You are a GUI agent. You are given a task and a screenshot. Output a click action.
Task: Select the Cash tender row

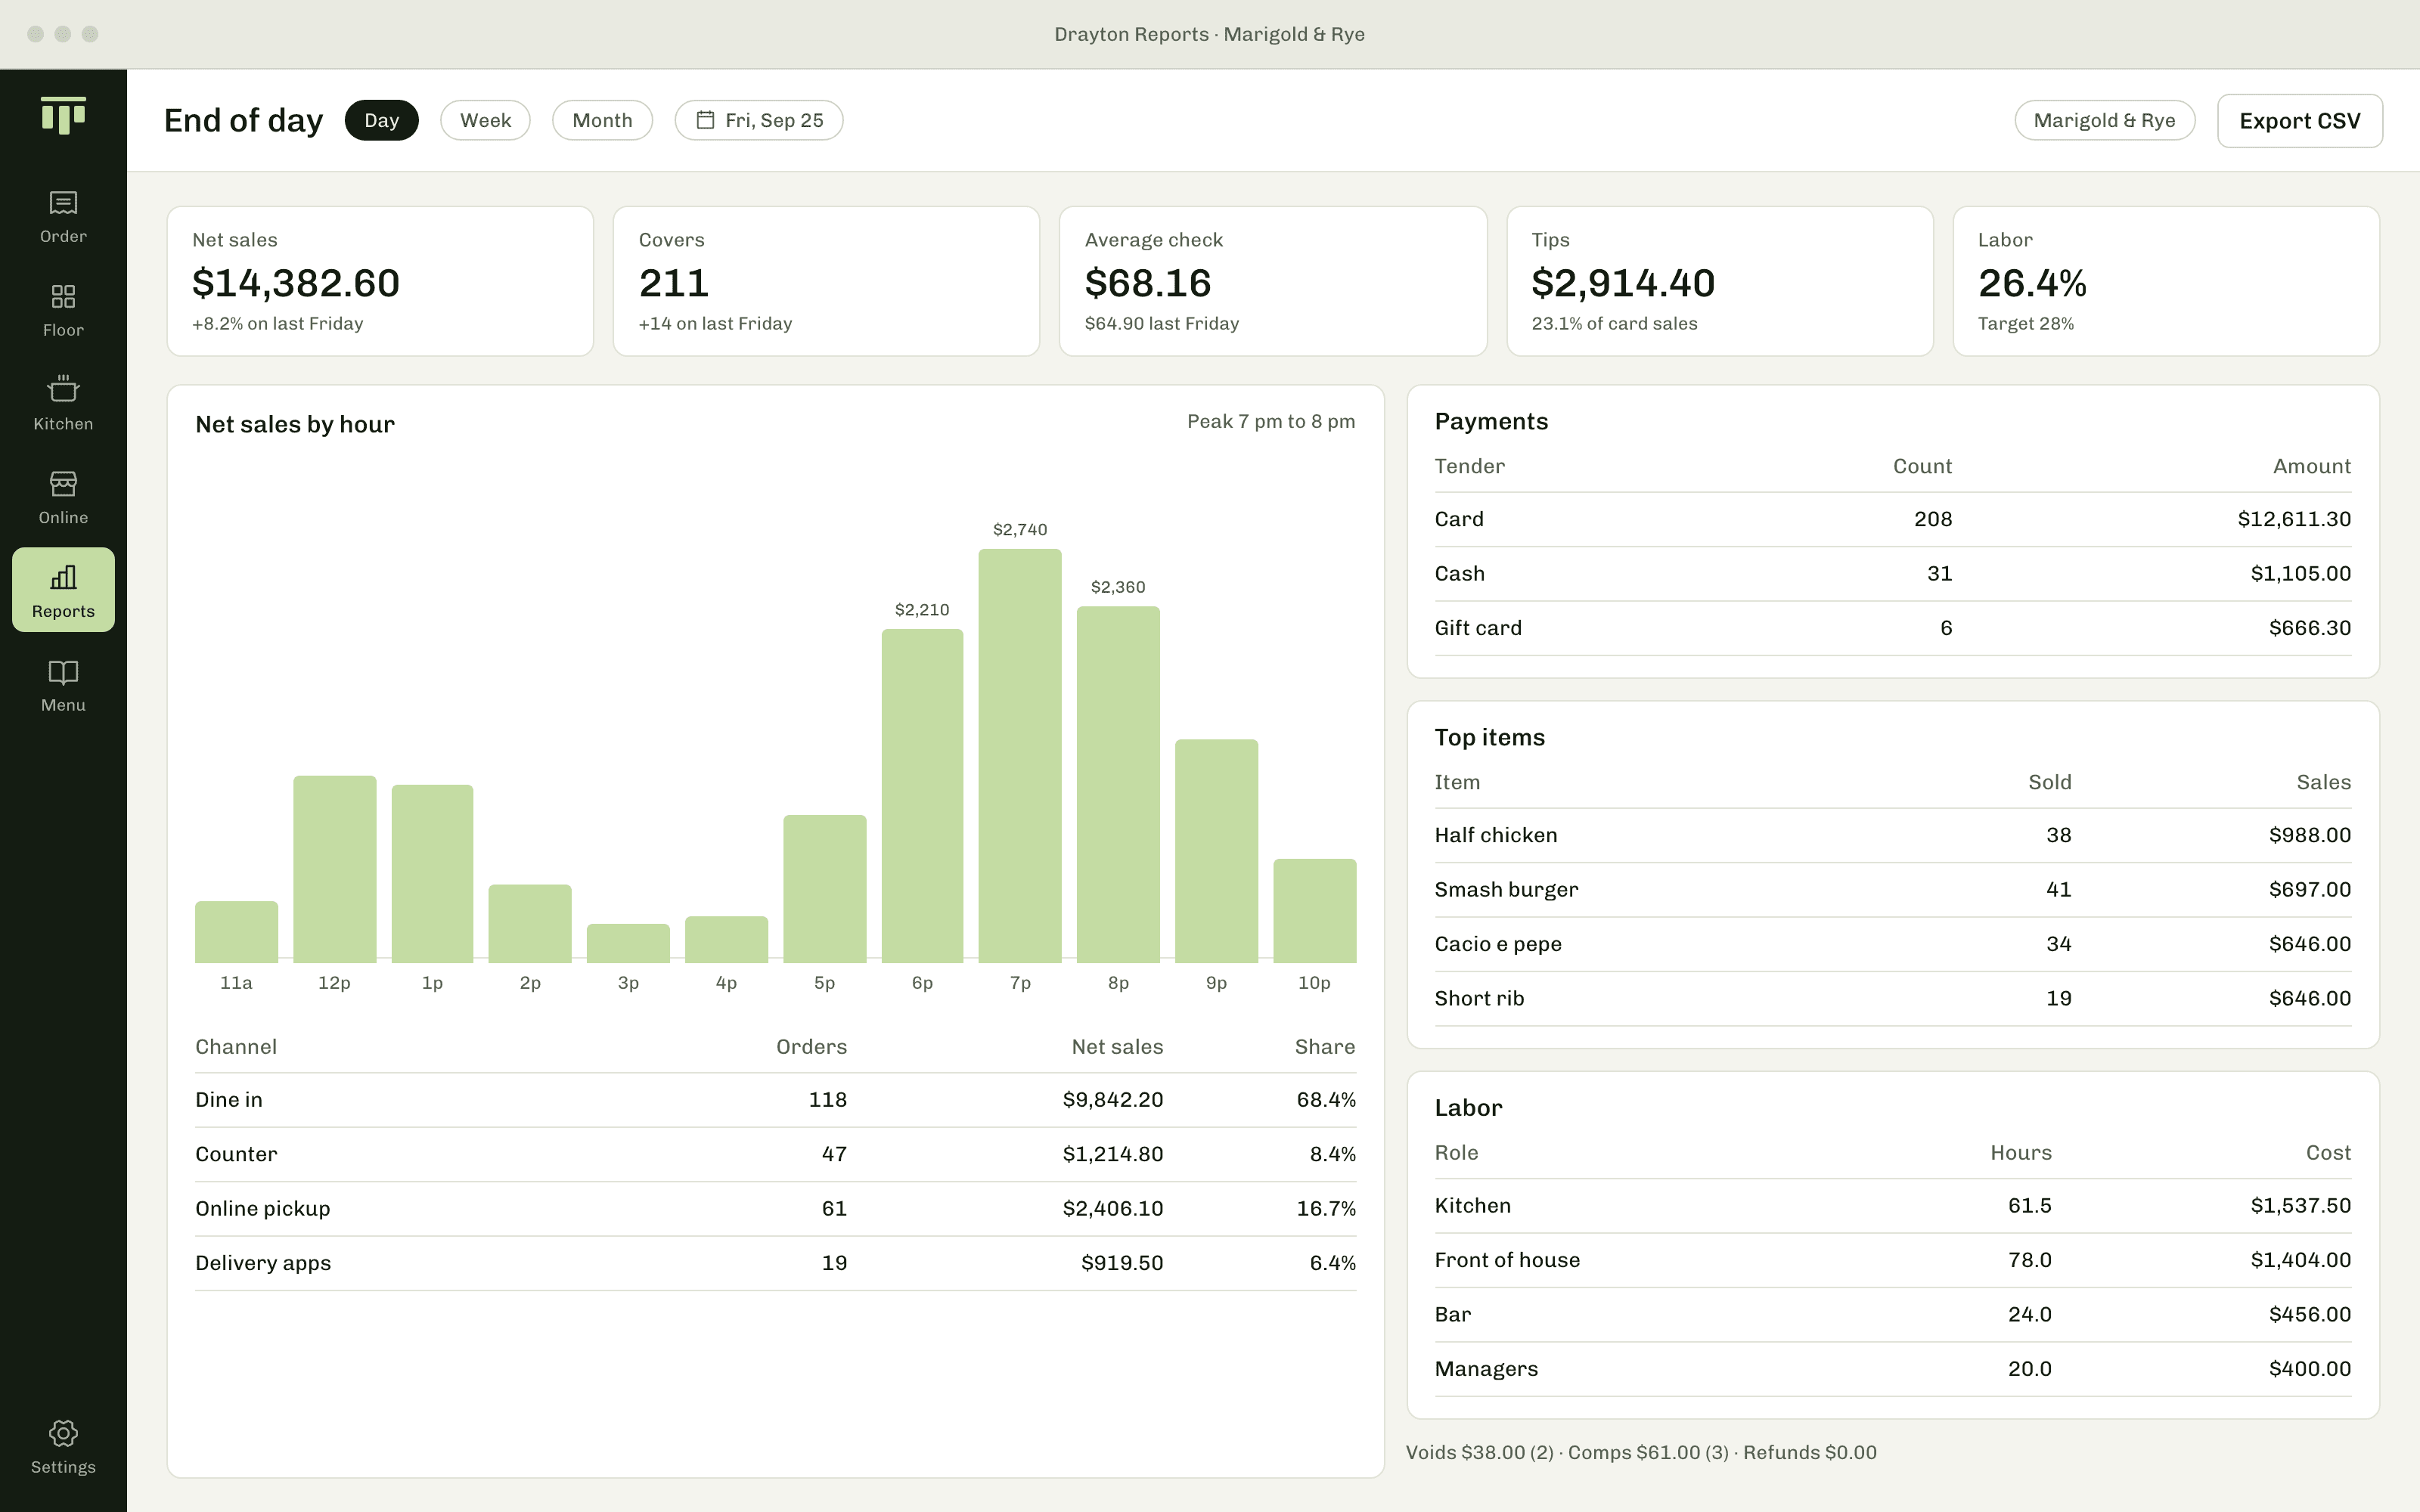tap(1892, 574)
